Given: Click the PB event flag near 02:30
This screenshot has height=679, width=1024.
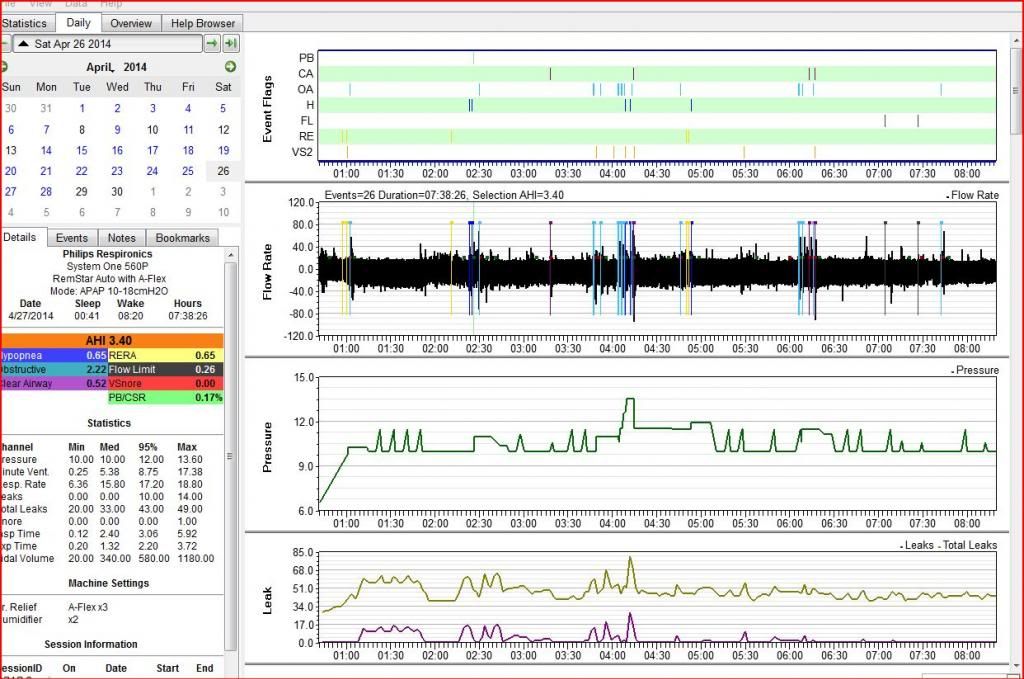Looking at the screenshot, I should coord(473,58).
